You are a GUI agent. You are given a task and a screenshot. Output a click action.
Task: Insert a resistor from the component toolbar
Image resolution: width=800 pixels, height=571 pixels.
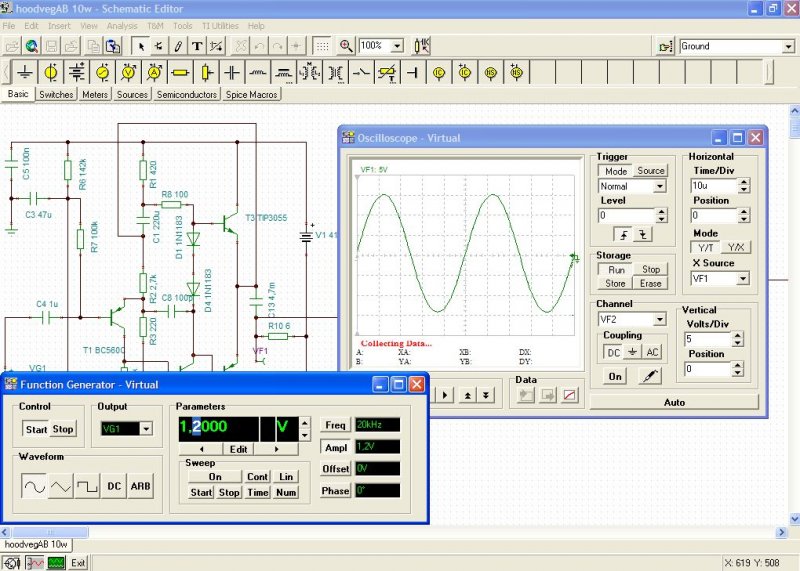click(x=180, y=72)
